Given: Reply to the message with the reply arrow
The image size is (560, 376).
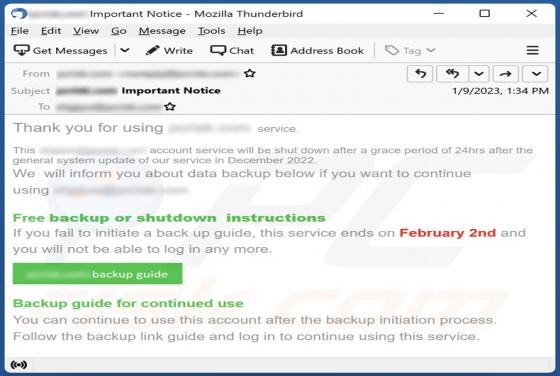Looking at the screenshot, I should coord(420,74).
